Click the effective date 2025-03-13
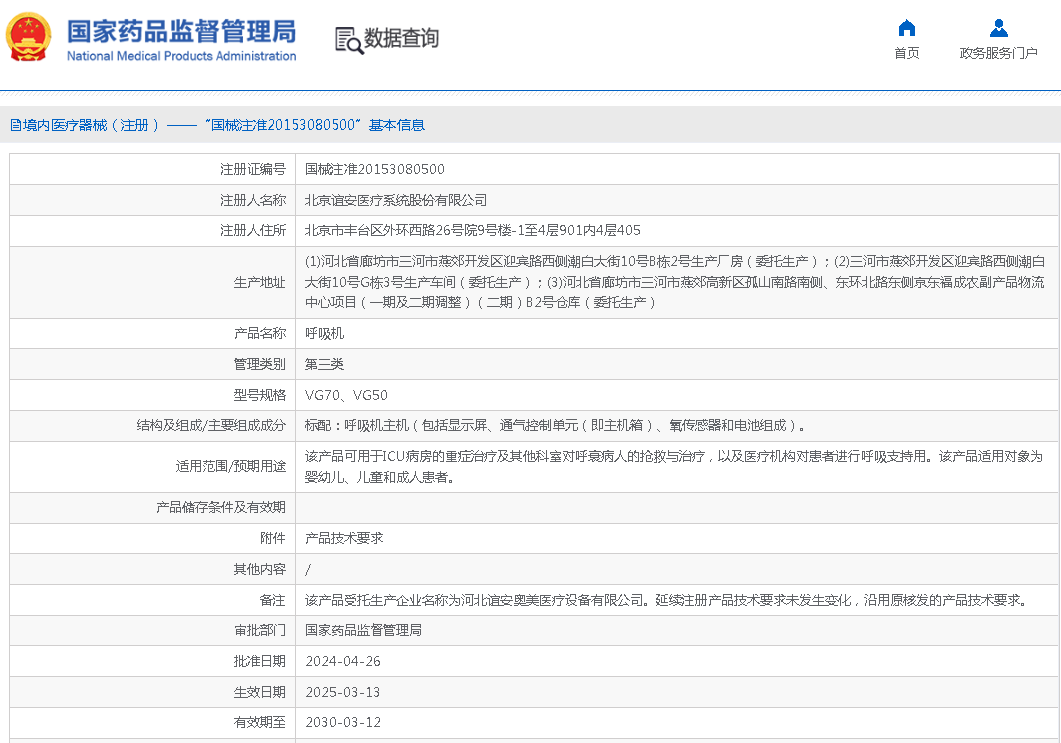The height and width of the screenshot is (743, 1061). click(343, 692)
